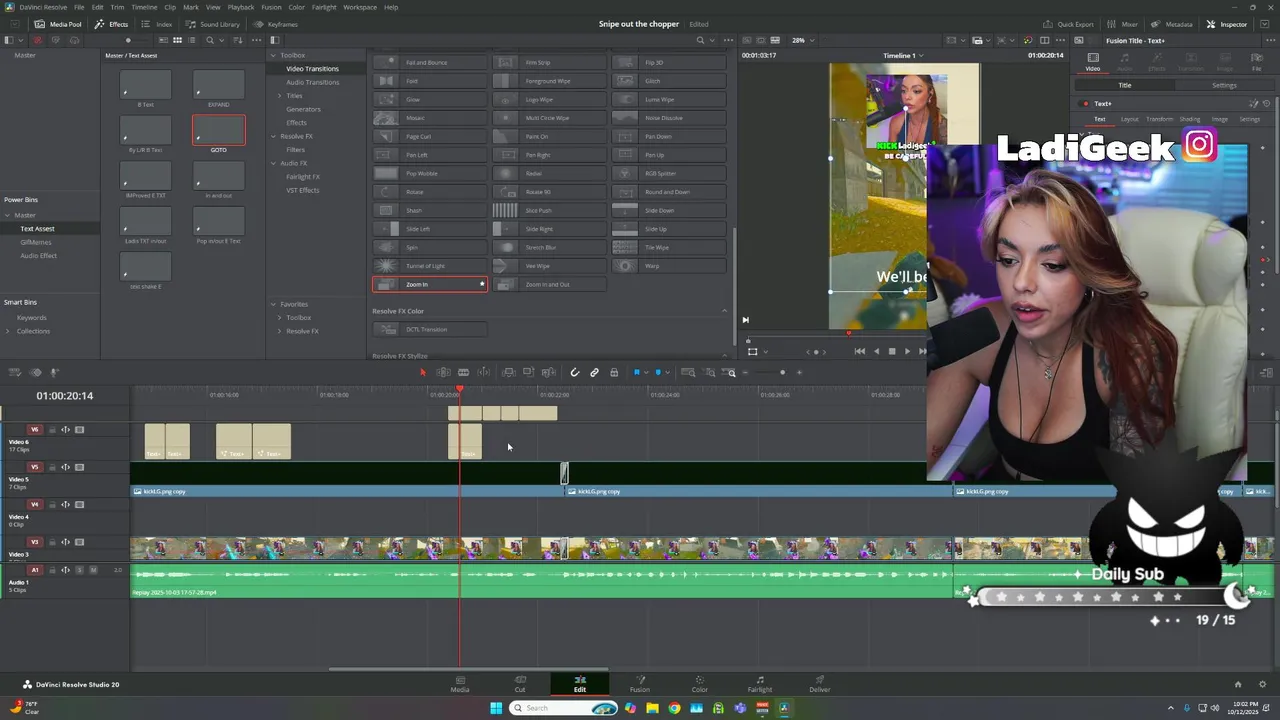The width and height of the screenshot is (1280, 720).
Task: Select the Trim Edit Mode tool
Action: pyautogui.click(x=443, y=372)
